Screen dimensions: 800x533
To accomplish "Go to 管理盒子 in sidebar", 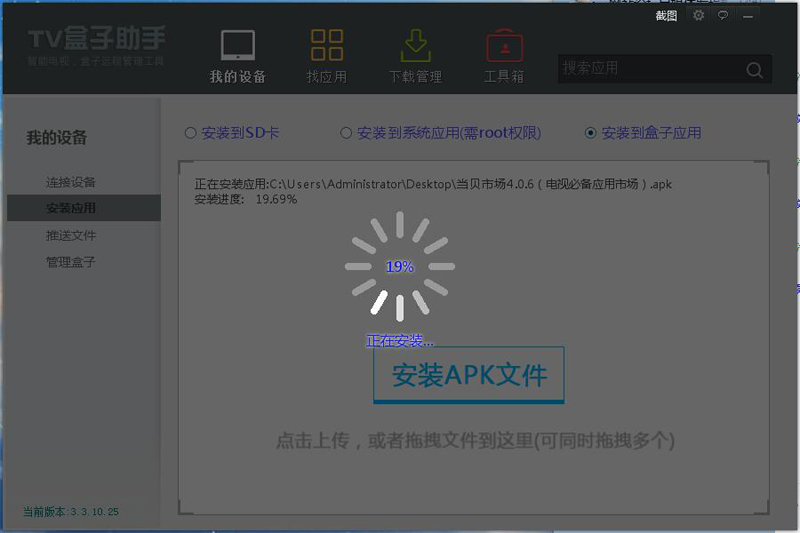I will [x=71, y=262].
